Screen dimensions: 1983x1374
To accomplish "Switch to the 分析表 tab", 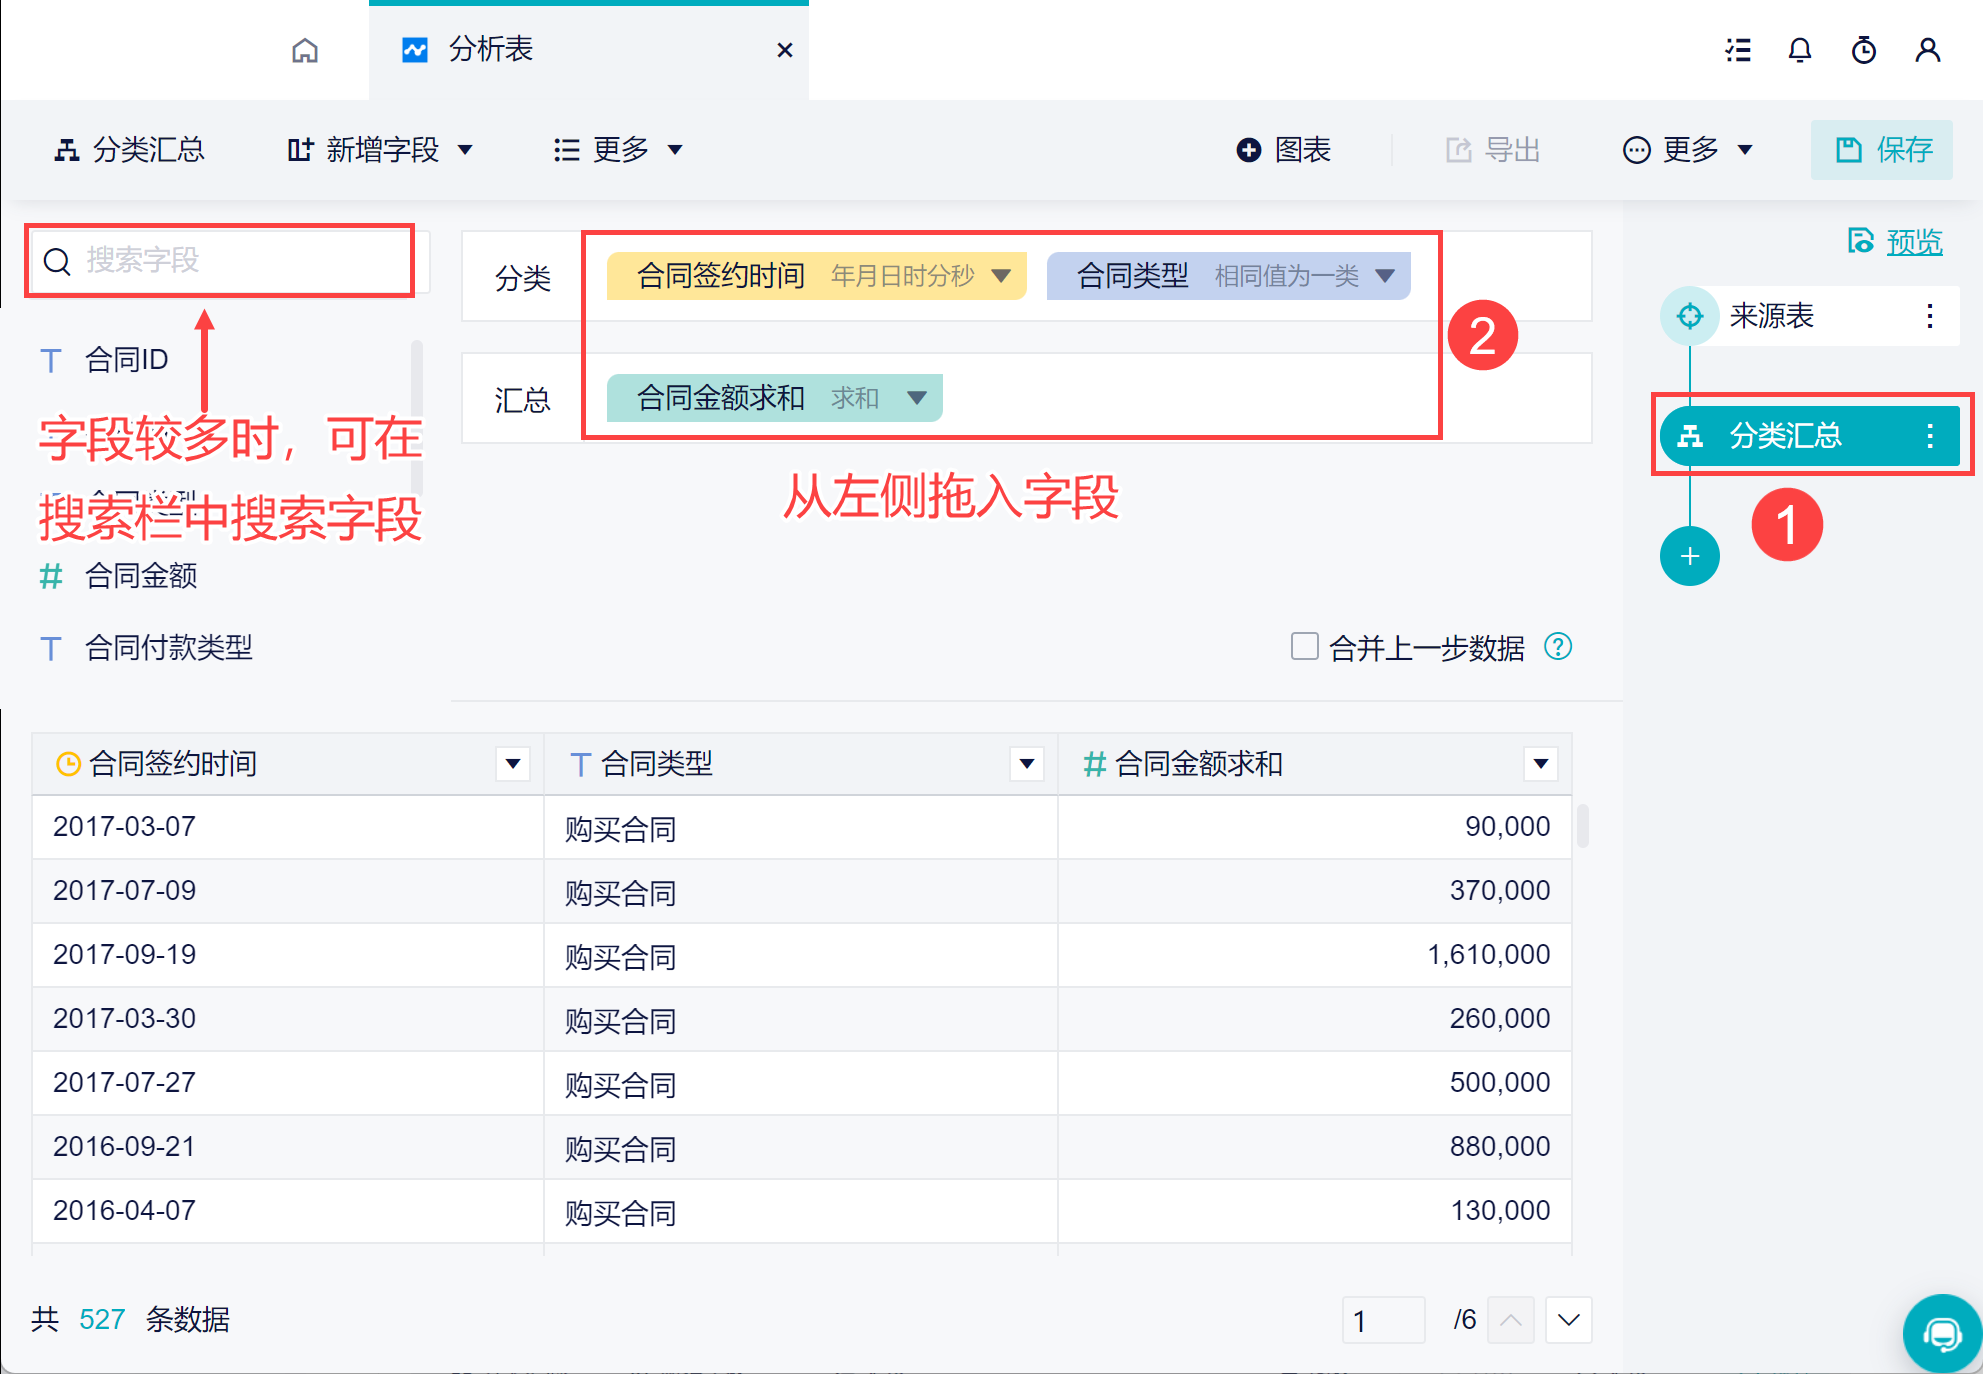I will click(490, 50).
